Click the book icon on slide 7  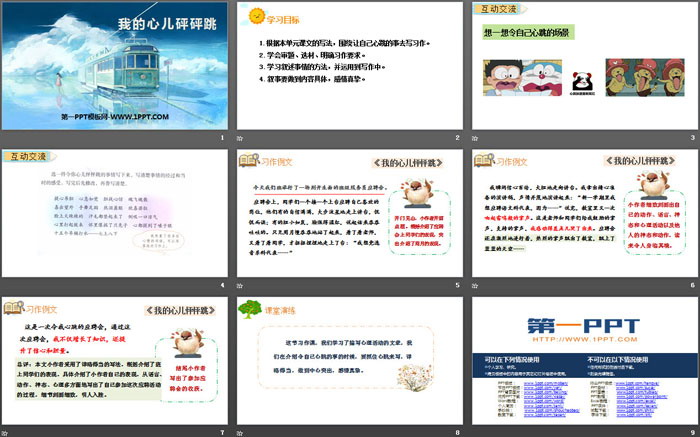point(13,308)
